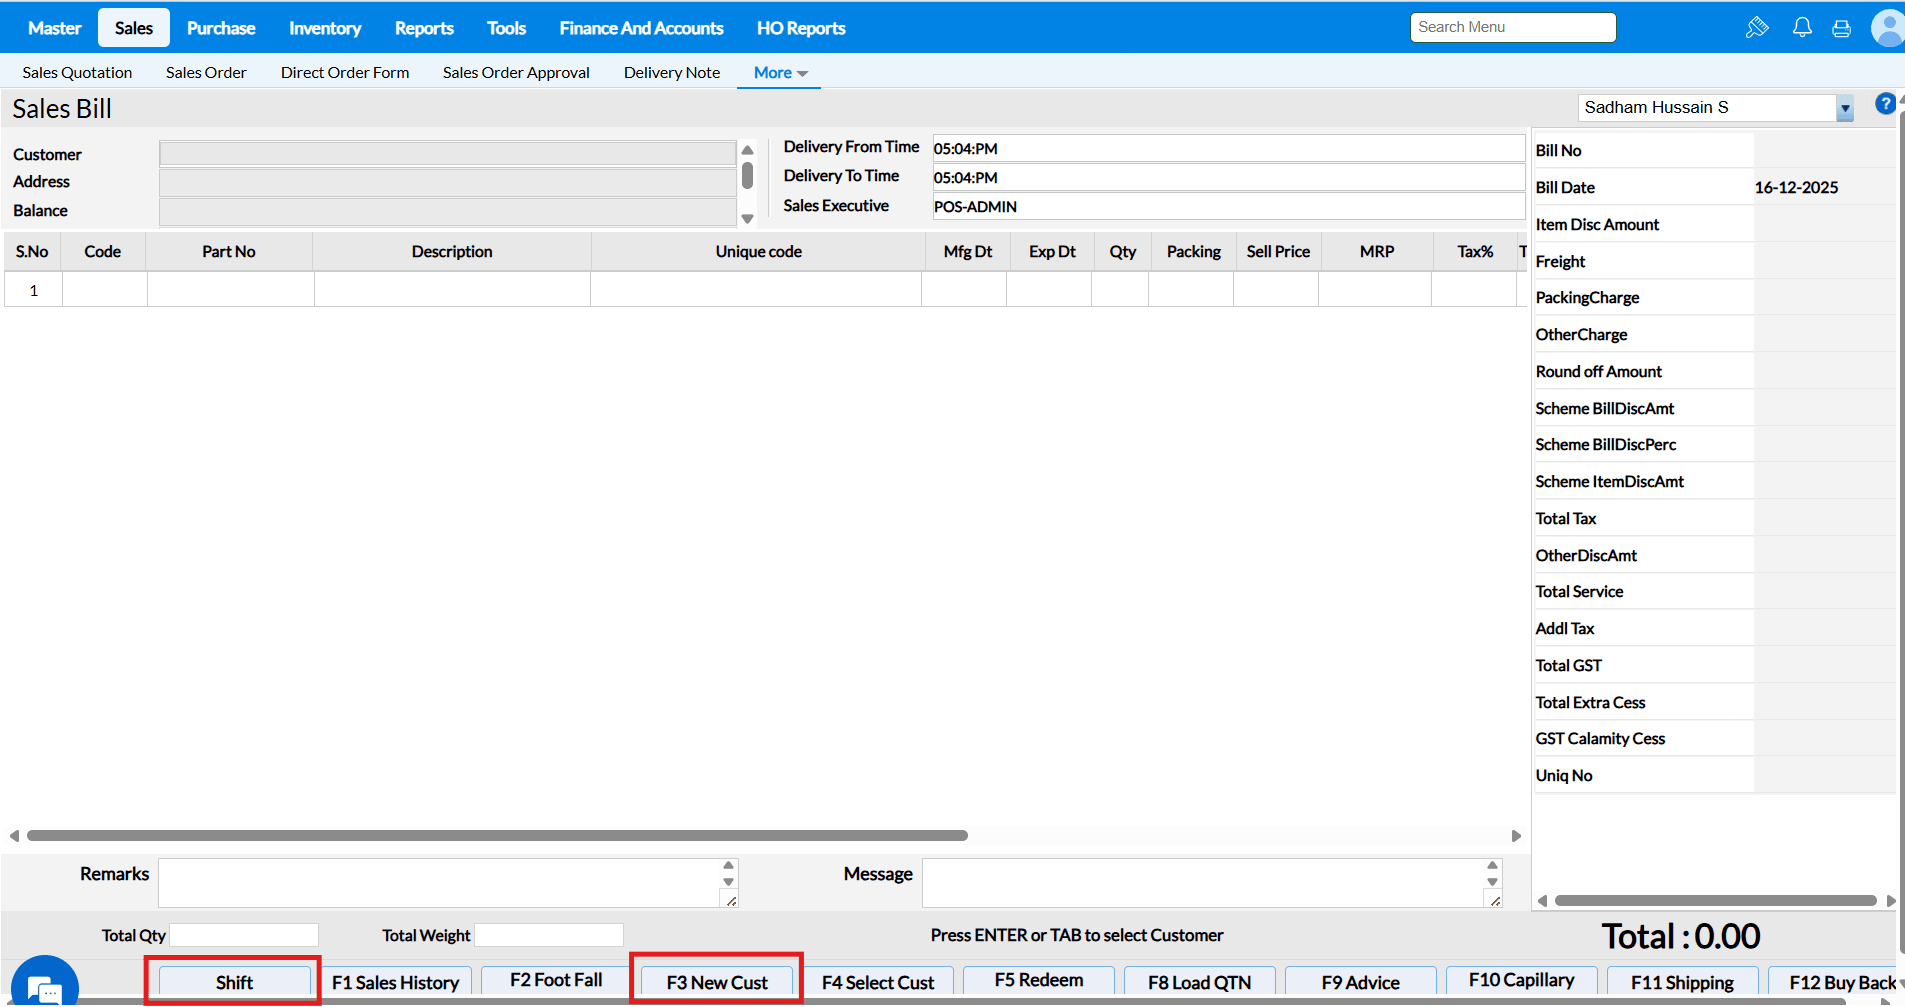This screenshot has height=1007, width=1905.
Task: Open the user profile avatar
Action: (x=1888, y=28)
